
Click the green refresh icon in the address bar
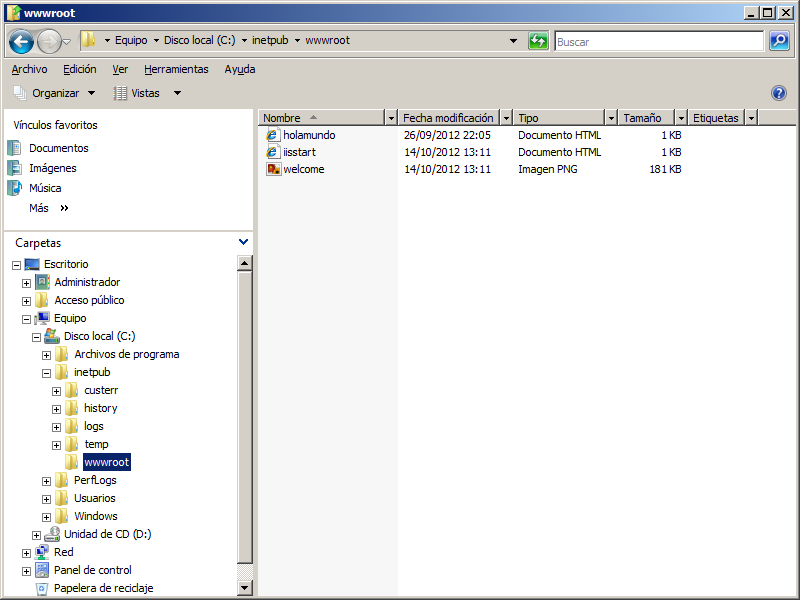[x=538, y=41]
